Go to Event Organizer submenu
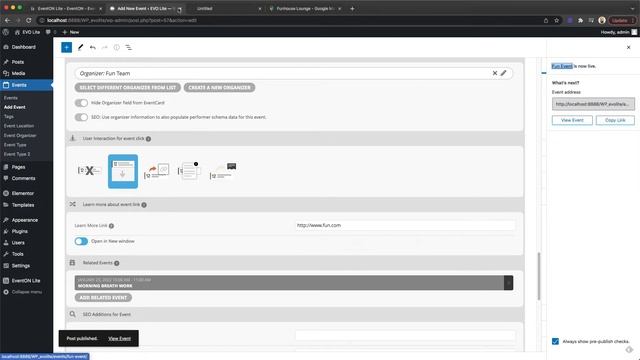 pyautogui.click(x=20, y=136)
